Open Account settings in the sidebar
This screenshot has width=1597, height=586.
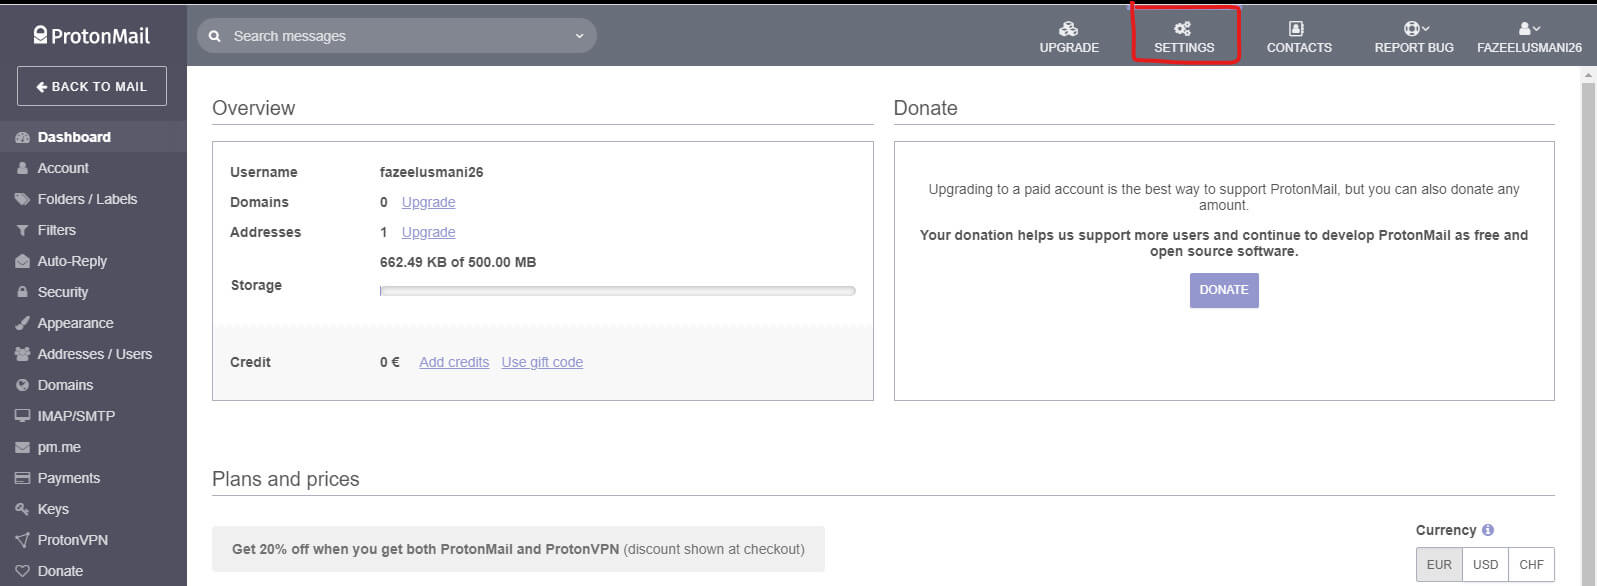coord(93,168)
